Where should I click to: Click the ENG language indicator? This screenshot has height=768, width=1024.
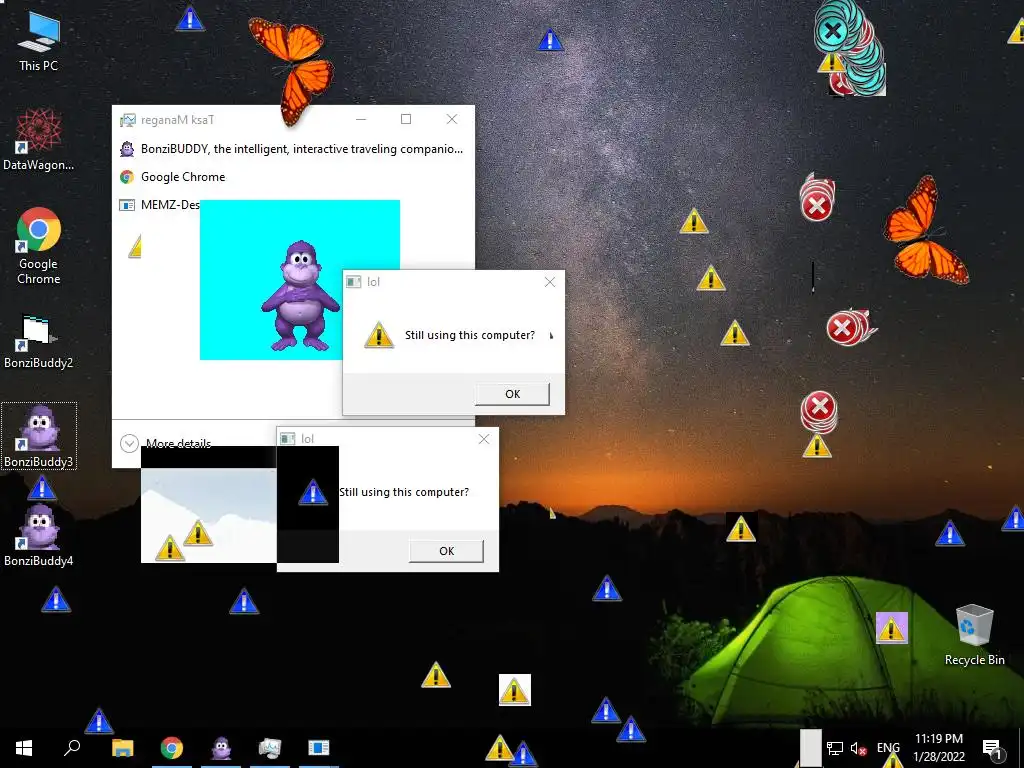coord(888,748)
